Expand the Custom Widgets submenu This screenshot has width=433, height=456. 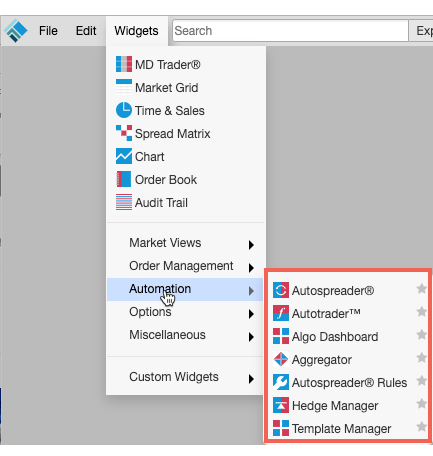(185, 377)
